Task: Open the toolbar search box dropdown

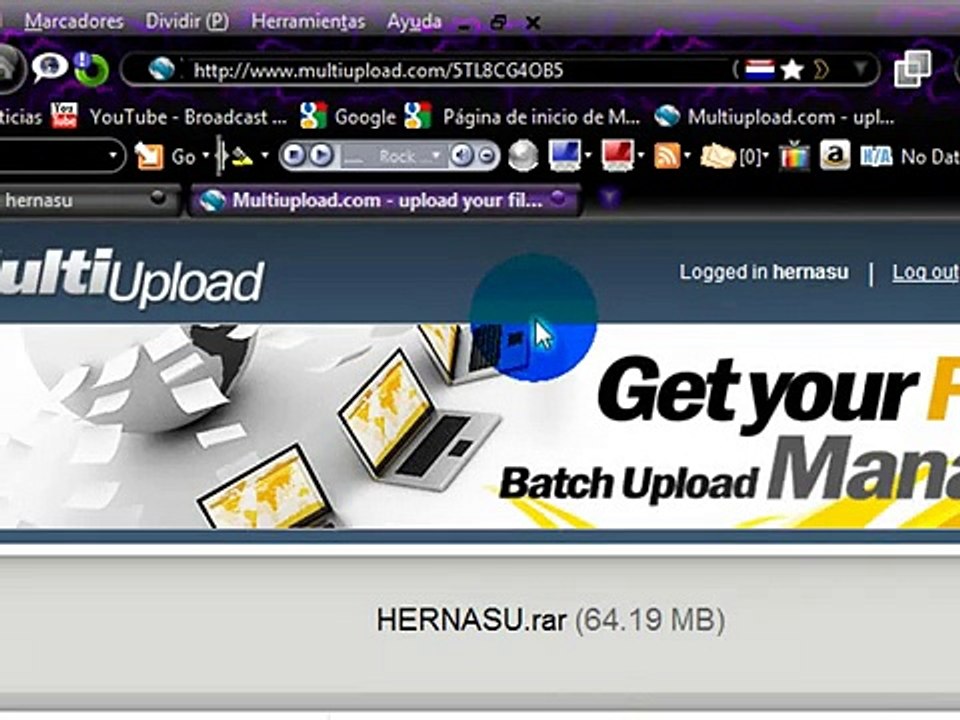Action: point(113,156)
